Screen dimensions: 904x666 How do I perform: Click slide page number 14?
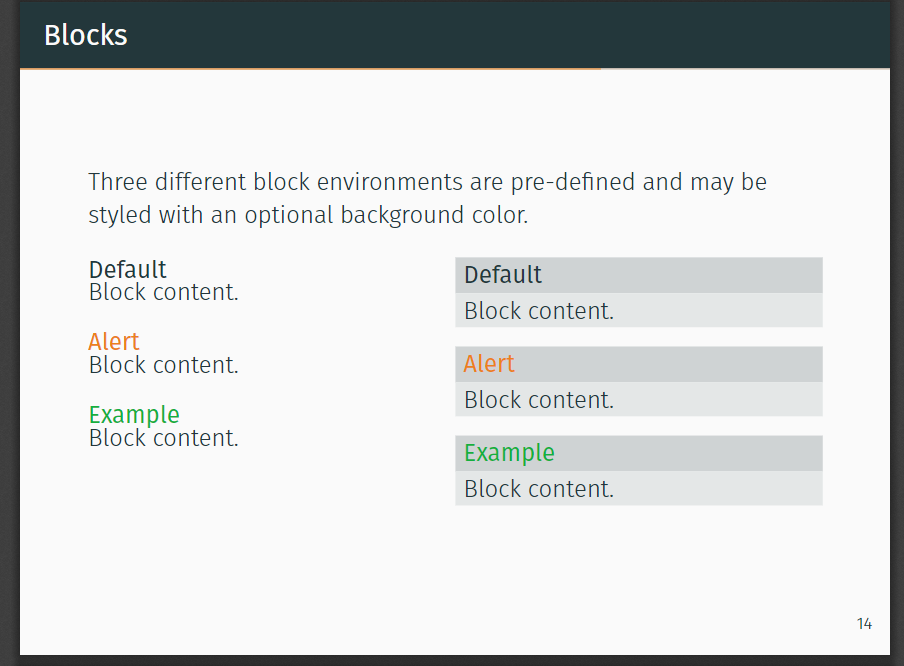coord(864,624)
